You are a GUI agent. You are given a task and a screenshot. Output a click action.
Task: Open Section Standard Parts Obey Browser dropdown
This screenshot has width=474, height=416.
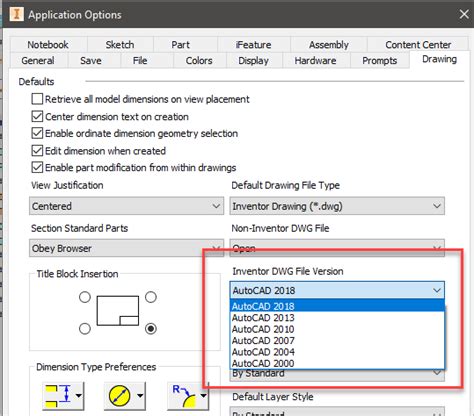point(126,248)
